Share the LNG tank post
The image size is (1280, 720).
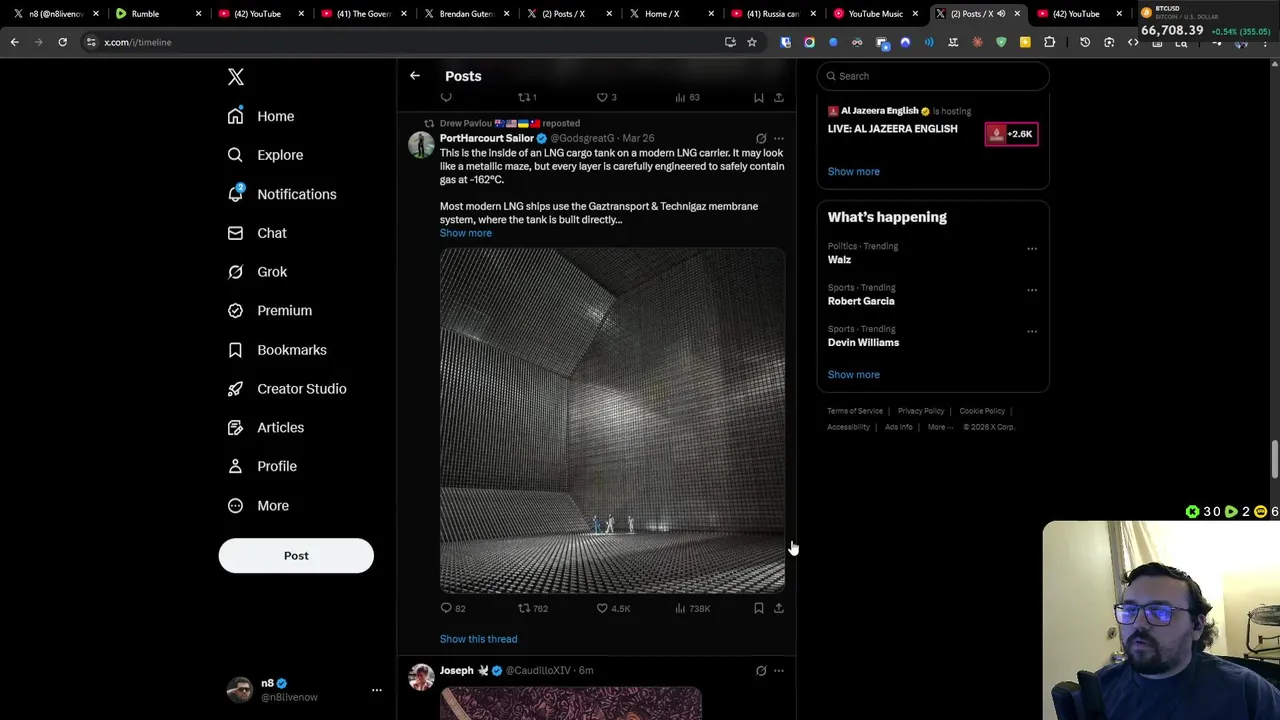point(779,608)
